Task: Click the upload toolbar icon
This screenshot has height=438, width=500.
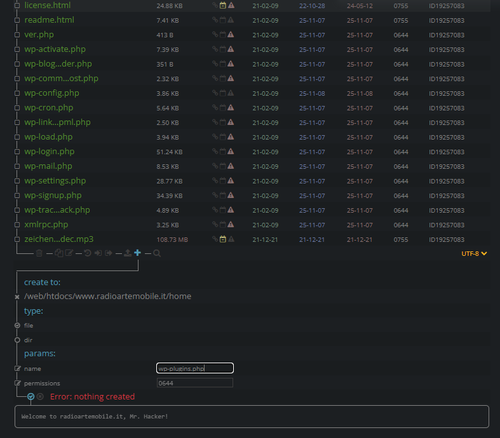Action: tap(127, 253)
